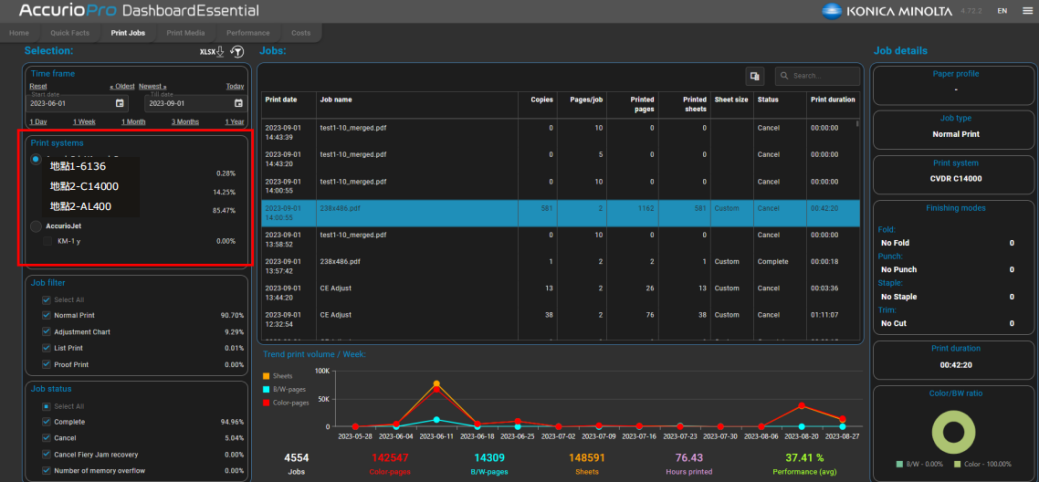Switch to the Quick Facts tab
1039x482 pixels.
(x=69, y=32)
